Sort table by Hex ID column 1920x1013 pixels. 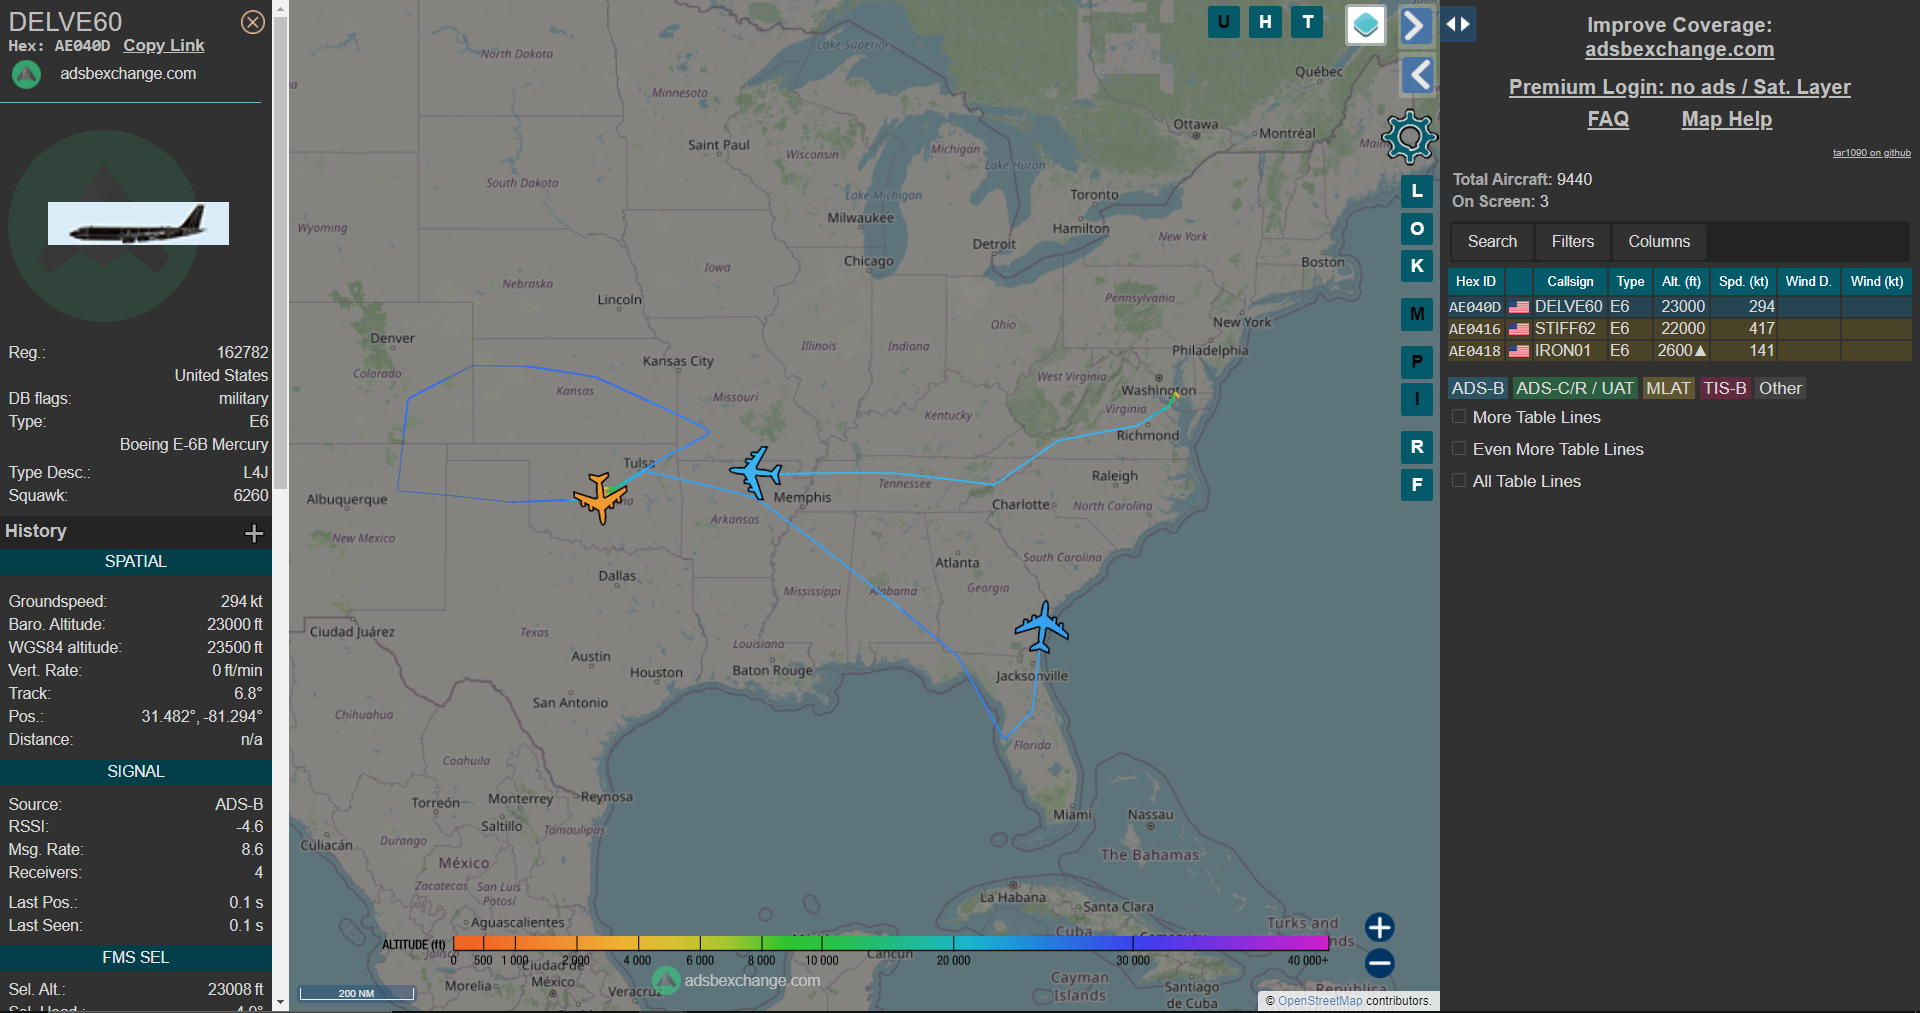point(1475,281)
